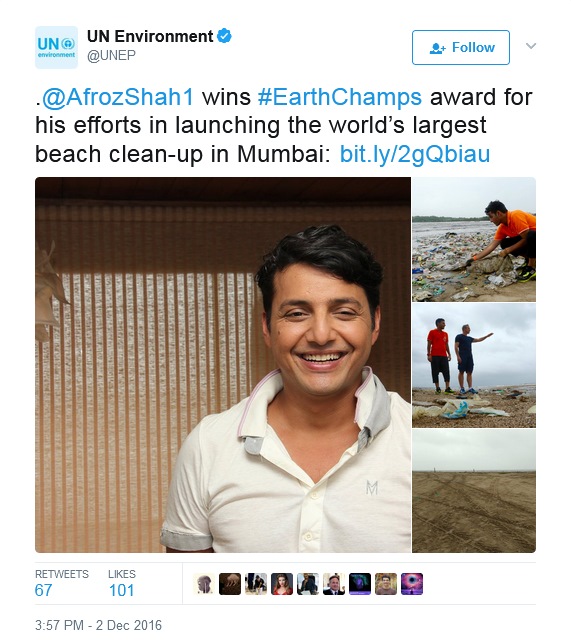This screenshot has width=571, height=642.
Task: Open the #EarthChamps hashtag
Action: point(339,97)
